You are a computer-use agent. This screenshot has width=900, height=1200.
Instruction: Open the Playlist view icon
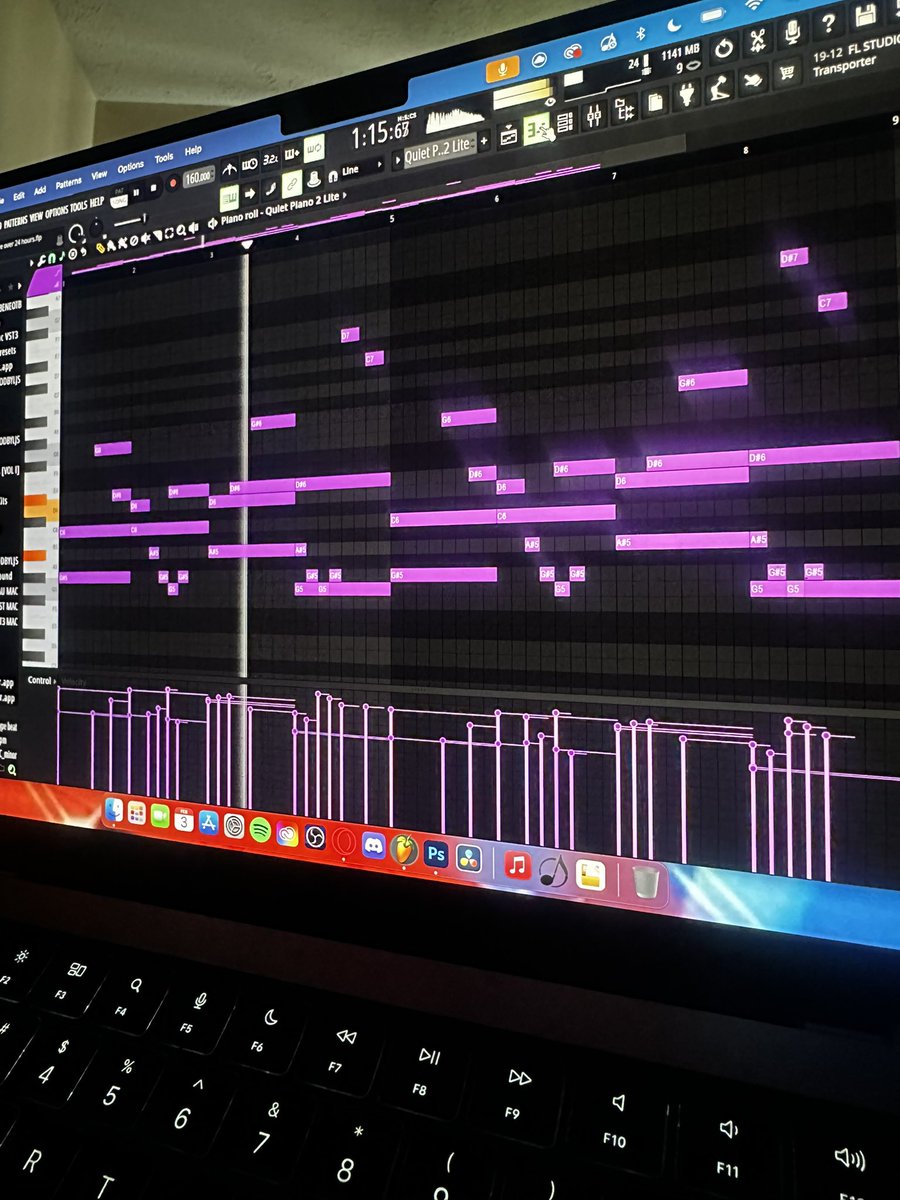coord(509,135)
